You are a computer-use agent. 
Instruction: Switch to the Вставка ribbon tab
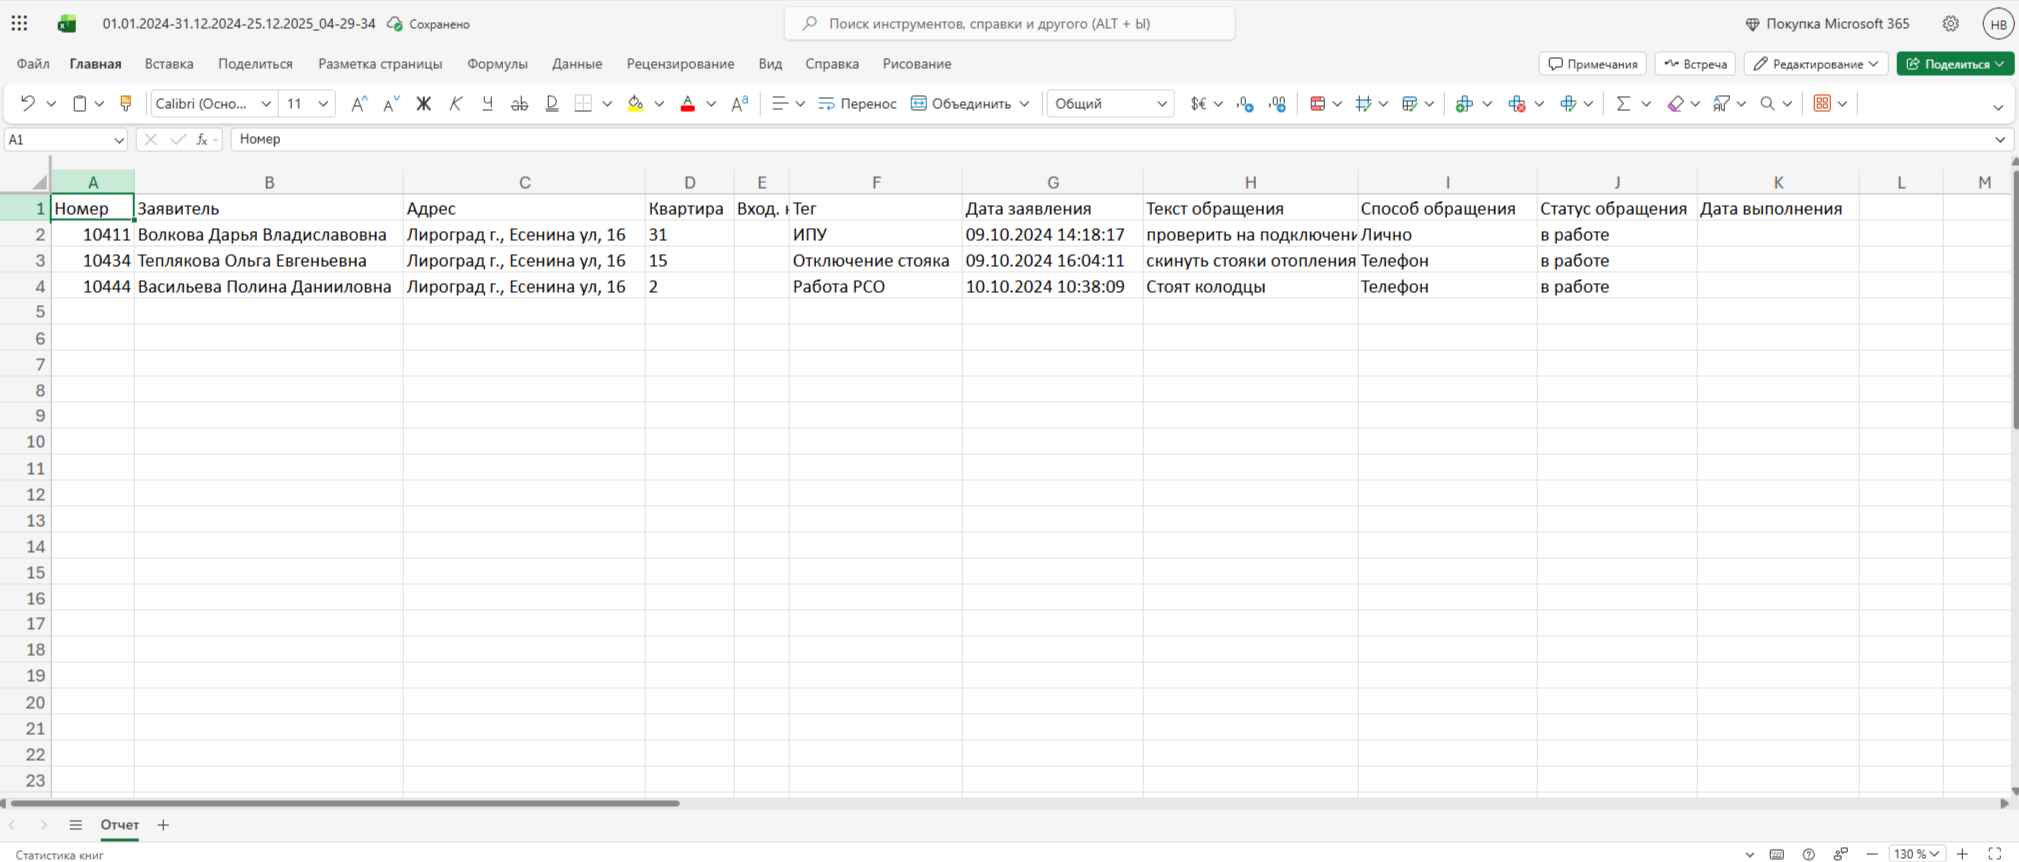(x=169, y=64)
